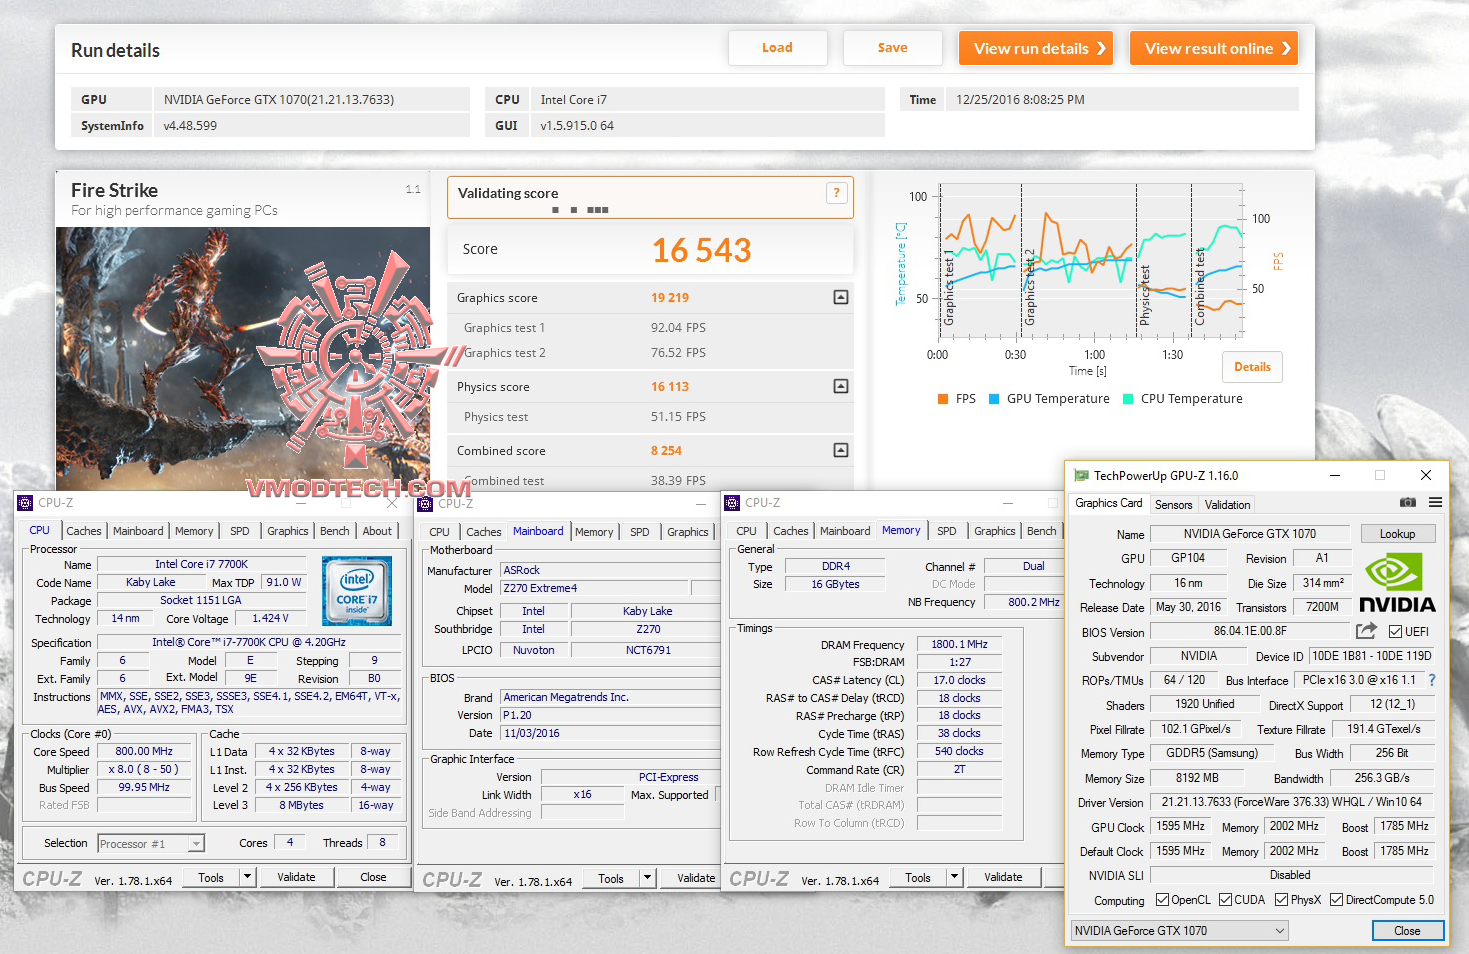Click the Driver Version field in GPU-Z

(x=1292, y=802)
